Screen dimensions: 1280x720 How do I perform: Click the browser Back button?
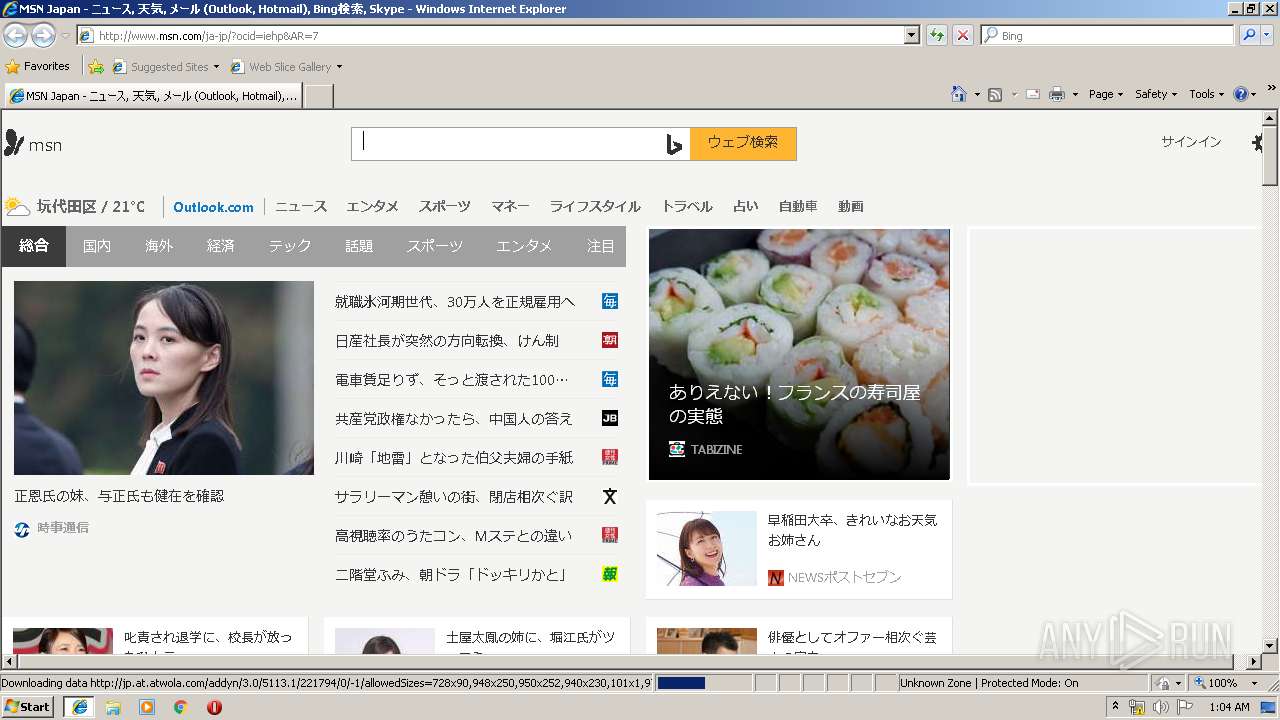(15, 35)
